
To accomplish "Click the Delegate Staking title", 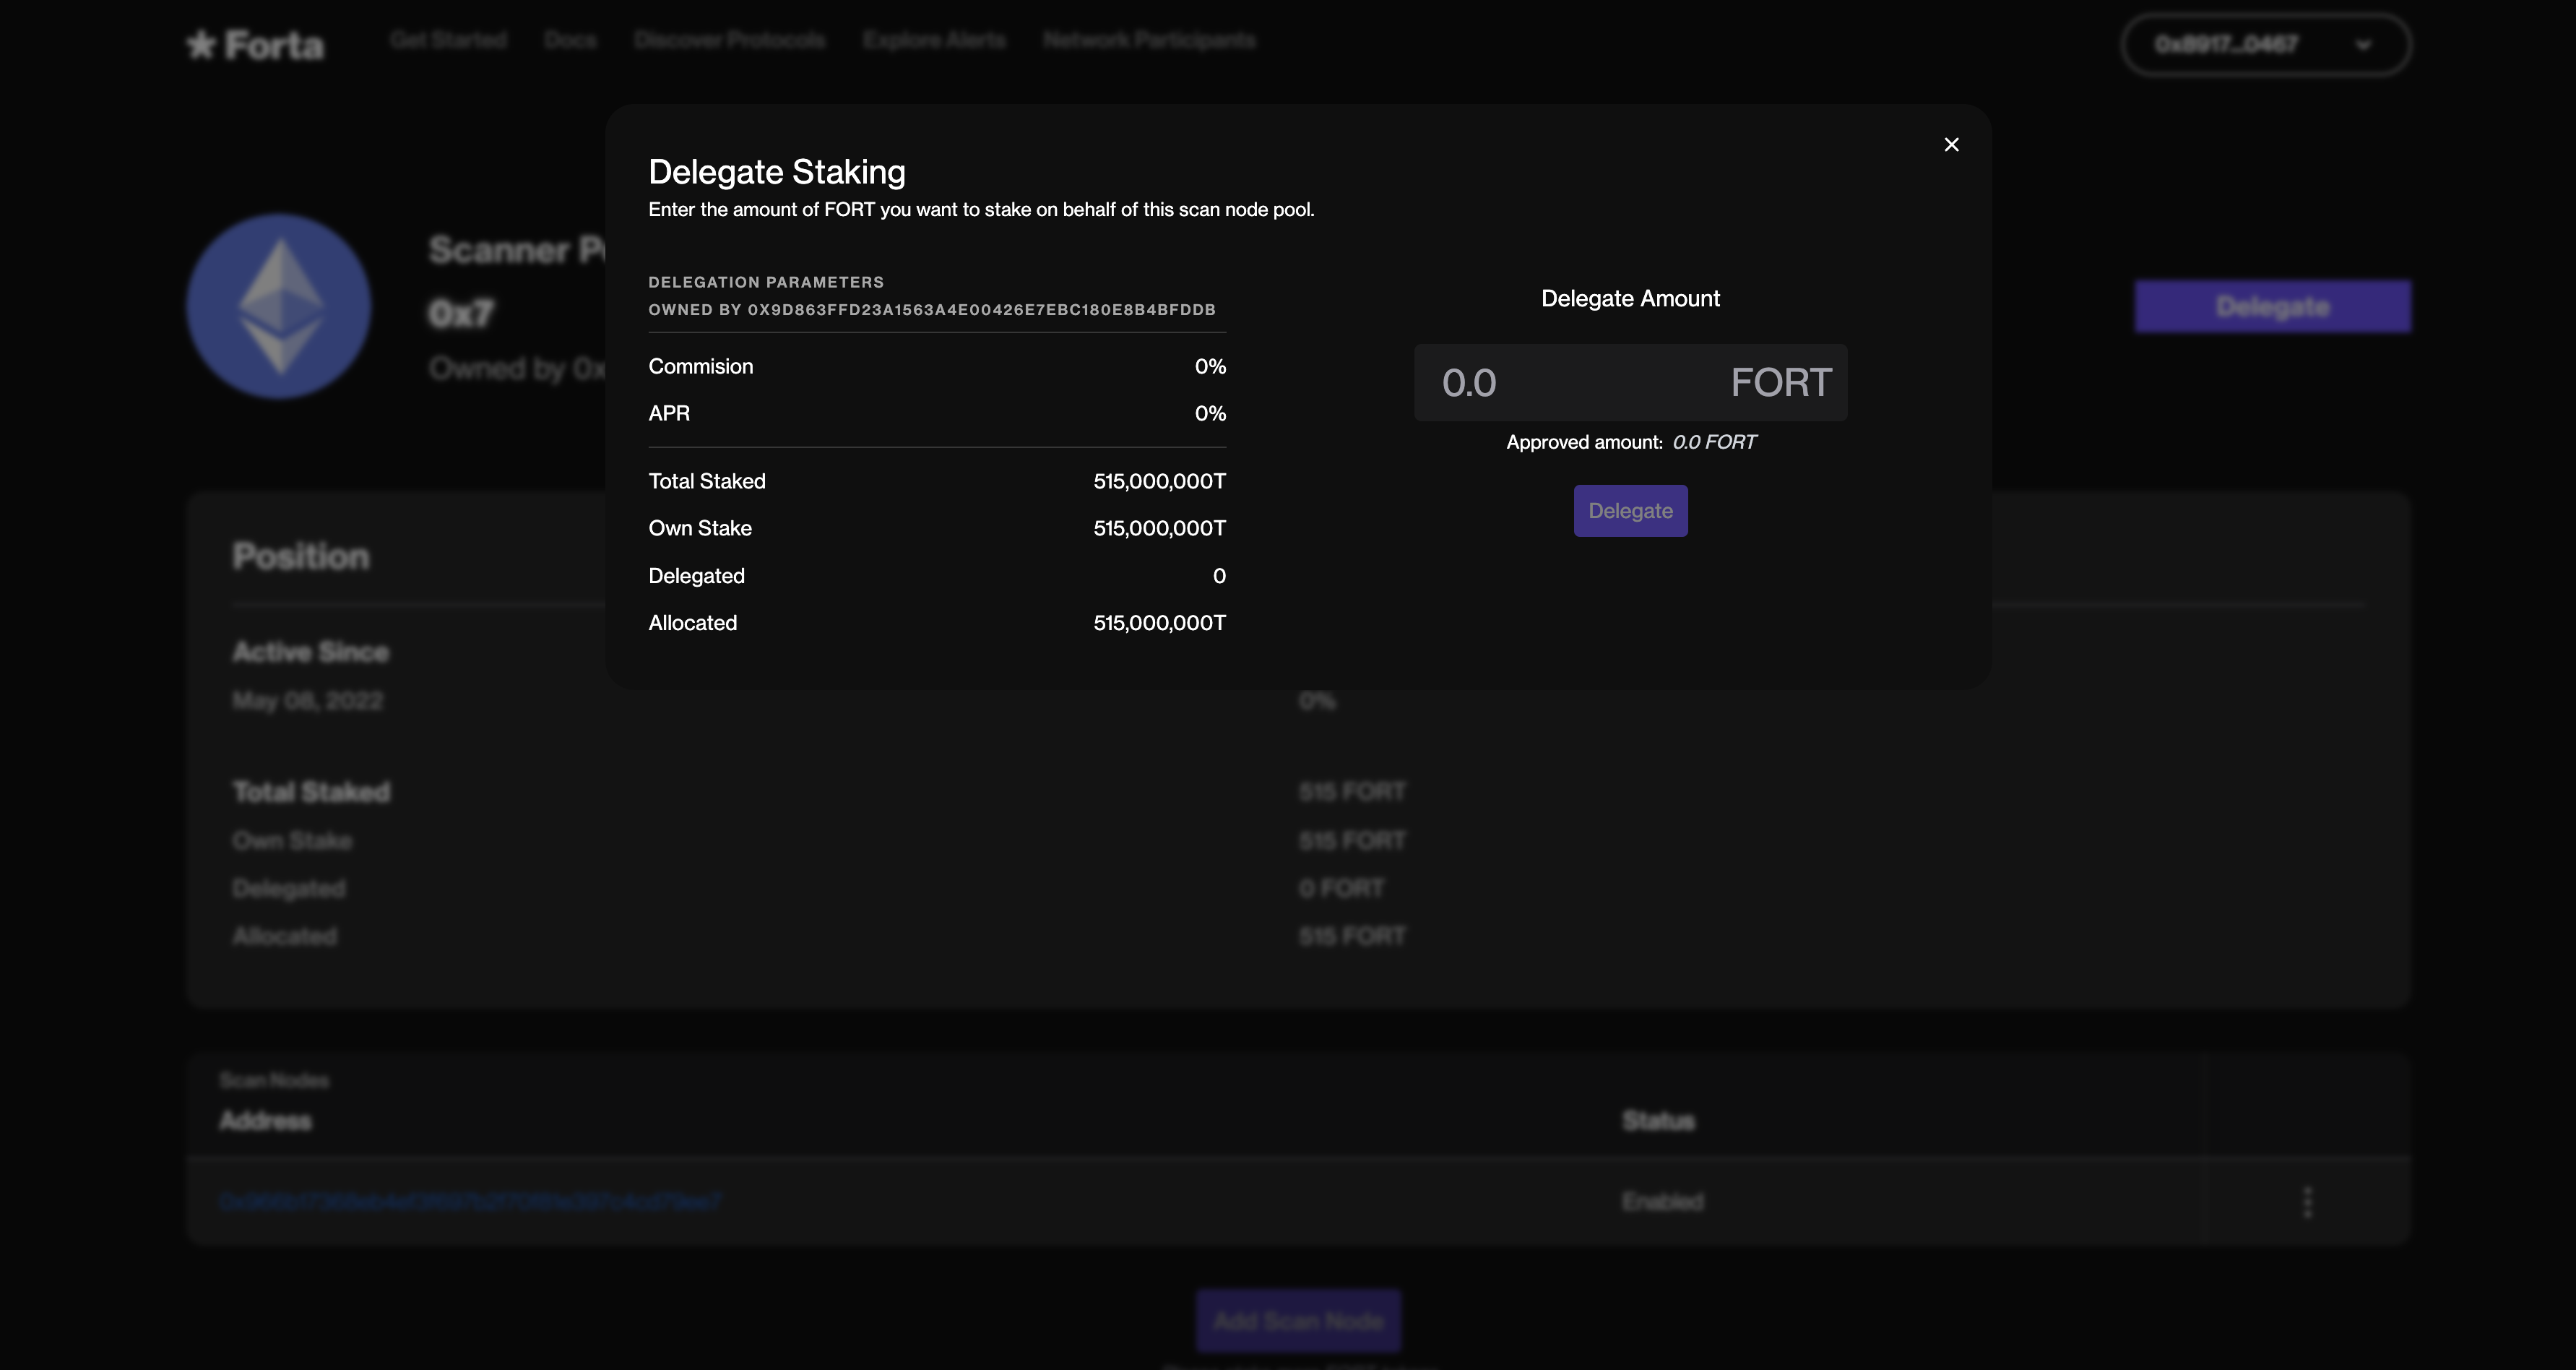I will 777,172.
